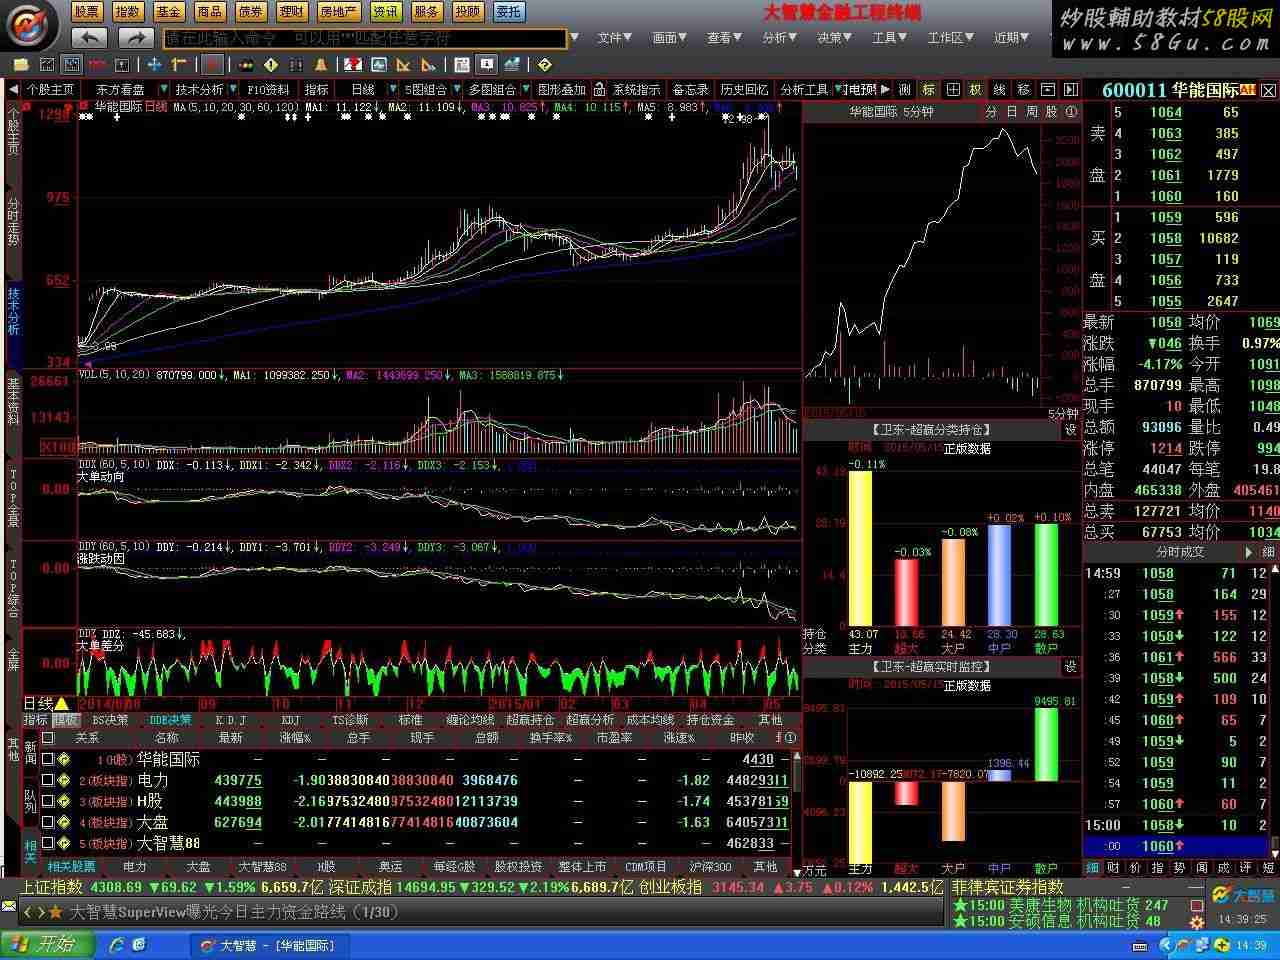
Task: Click the red 超大 bar in 超赢分类持仓
Action: (x=906, y=592)
